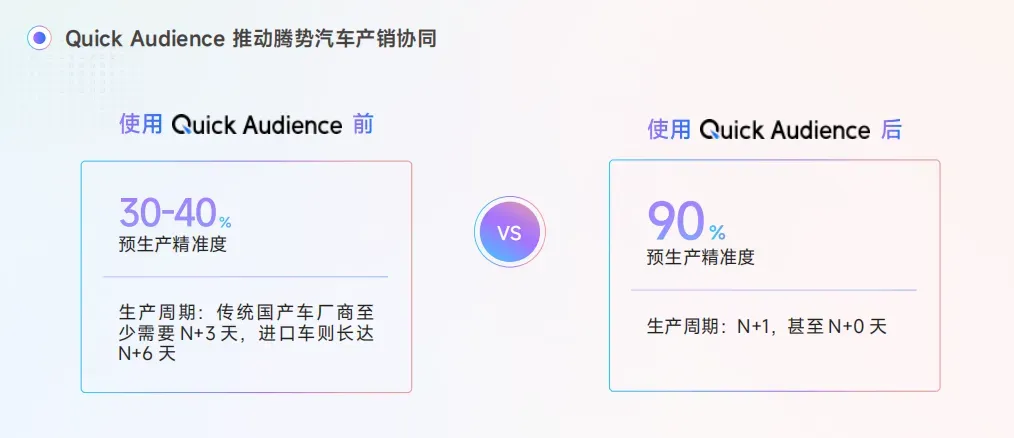Click the round VS badge

tap(508, 232)
